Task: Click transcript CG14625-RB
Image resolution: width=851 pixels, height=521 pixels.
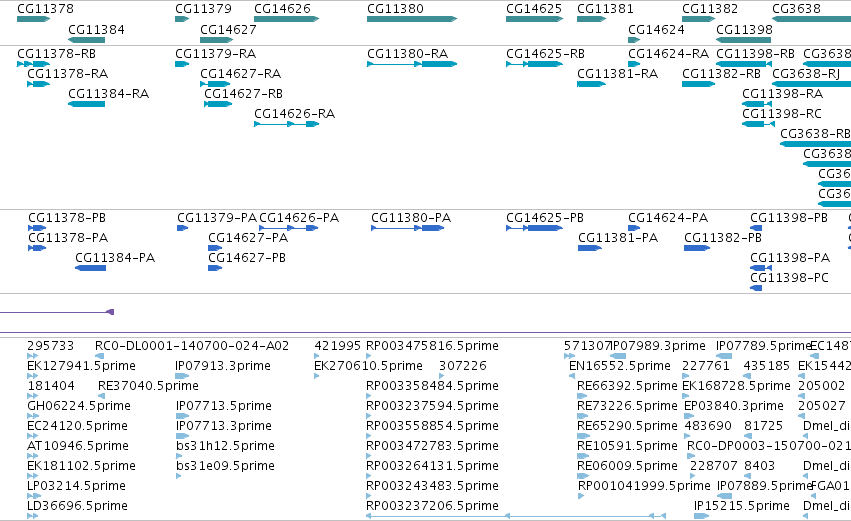Action: (545, 54)
